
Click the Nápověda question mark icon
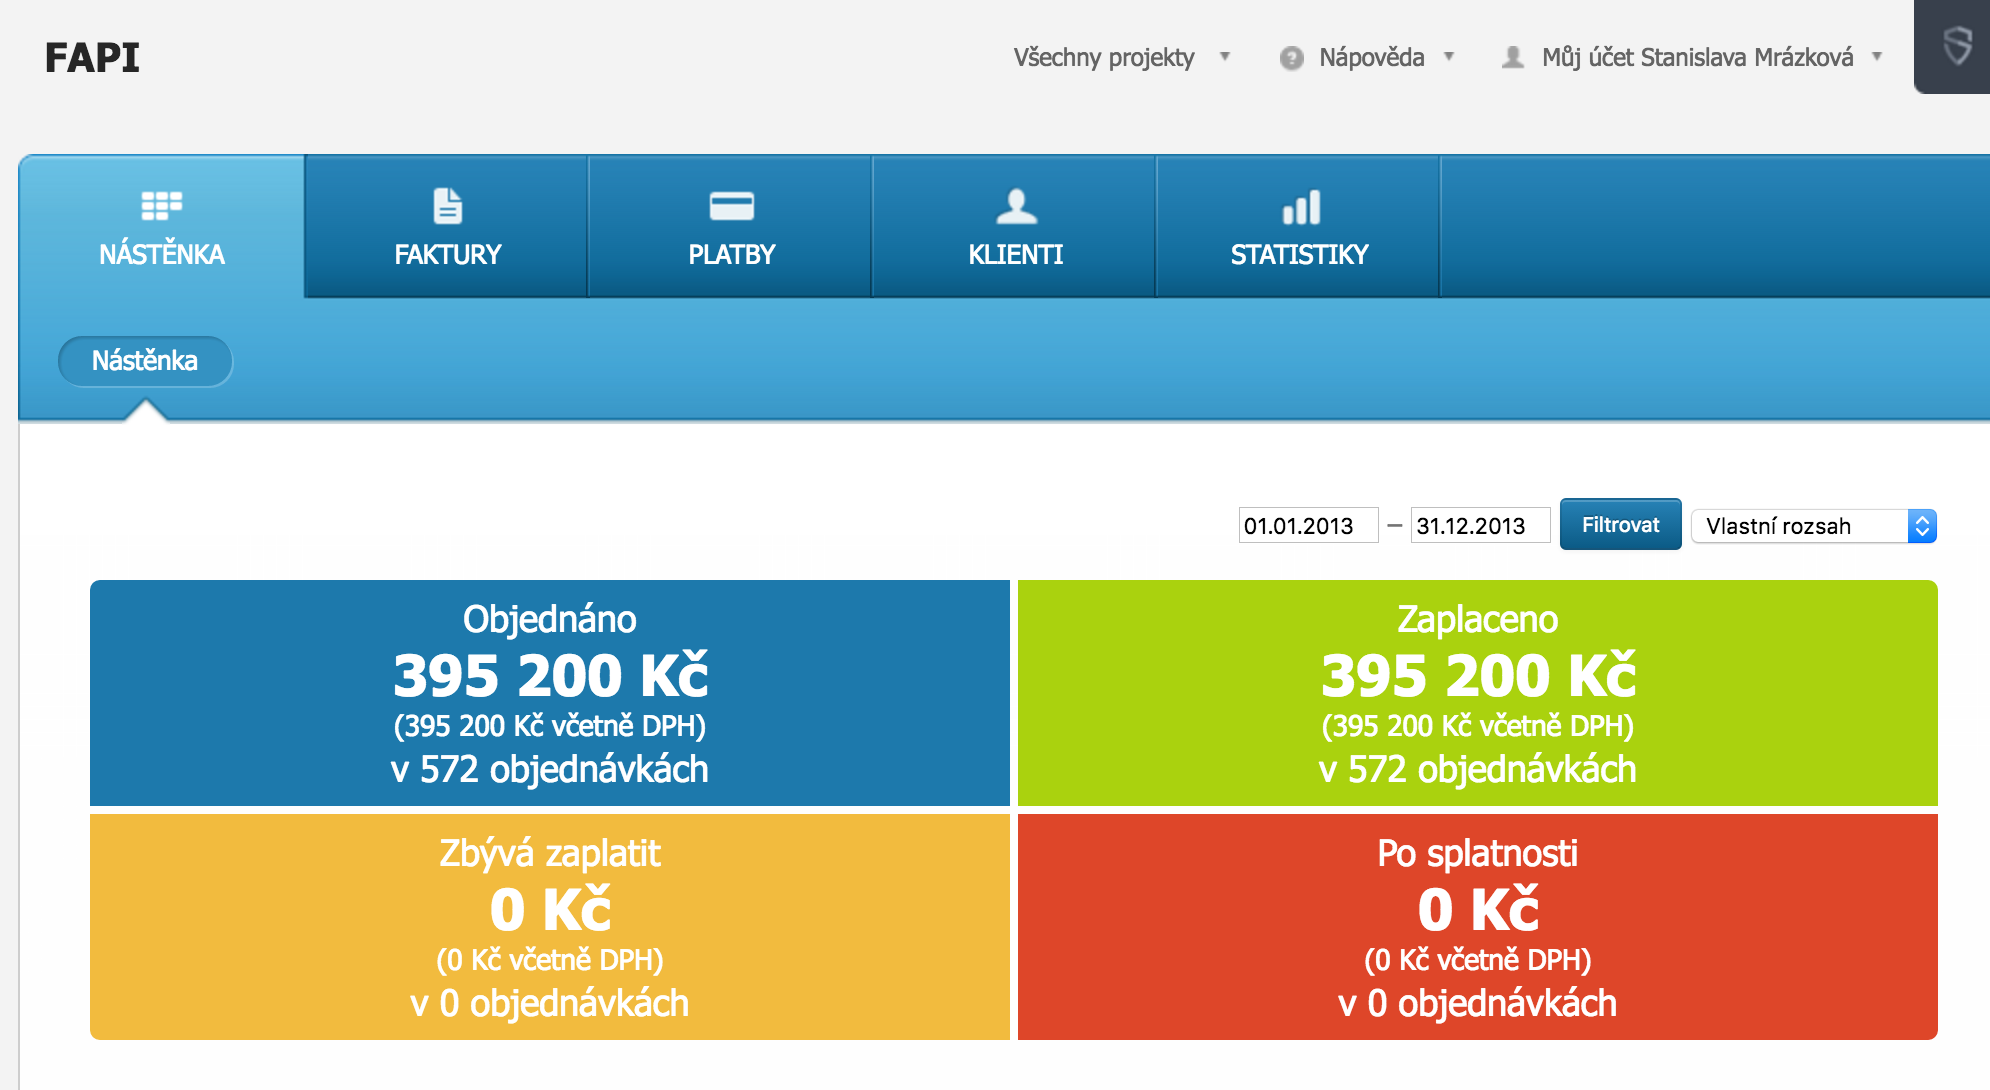point(1291,58)
